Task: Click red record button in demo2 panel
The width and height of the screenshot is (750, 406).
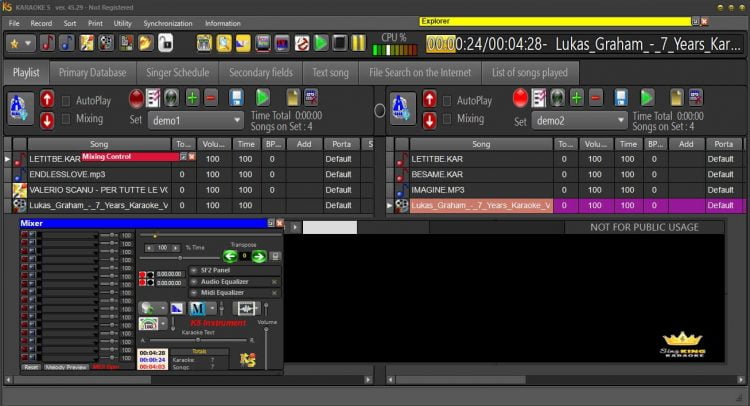Action: (x=520, y=98)
